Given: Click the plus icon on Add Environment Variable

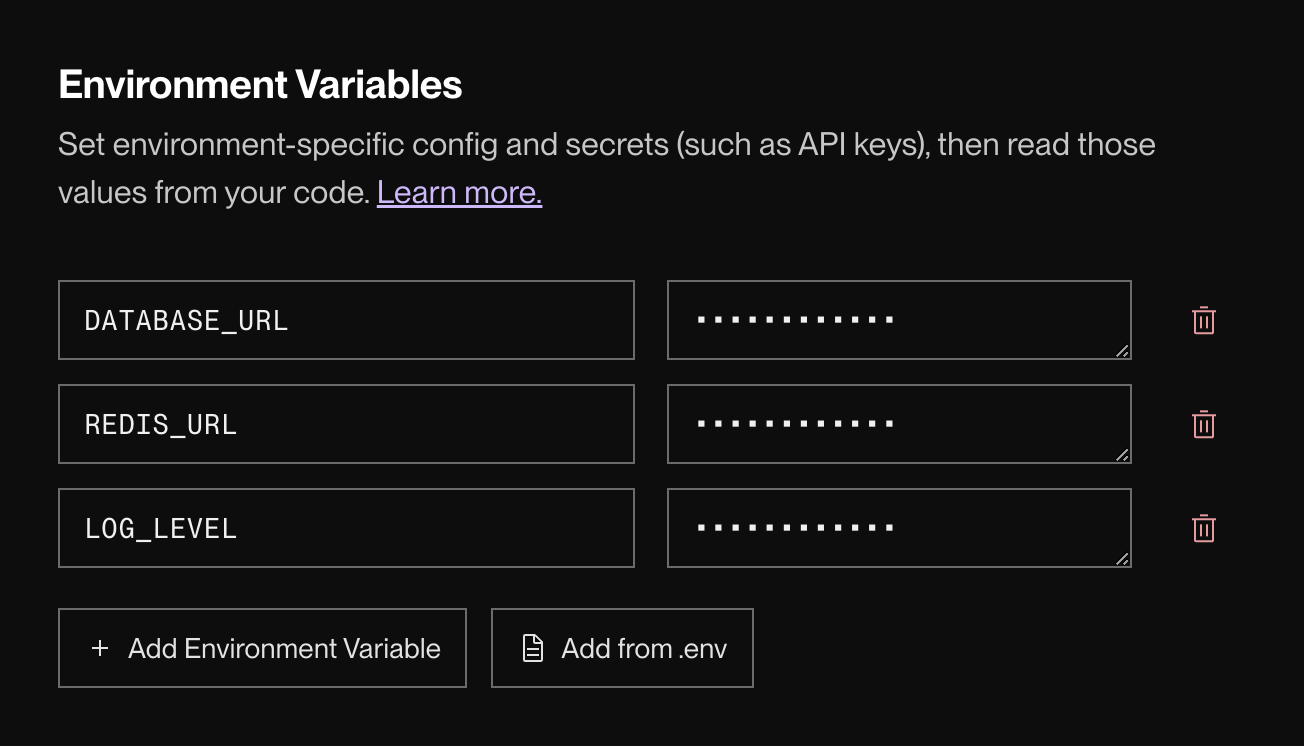Looking at the screenshot, I should [x=99, y=648].
